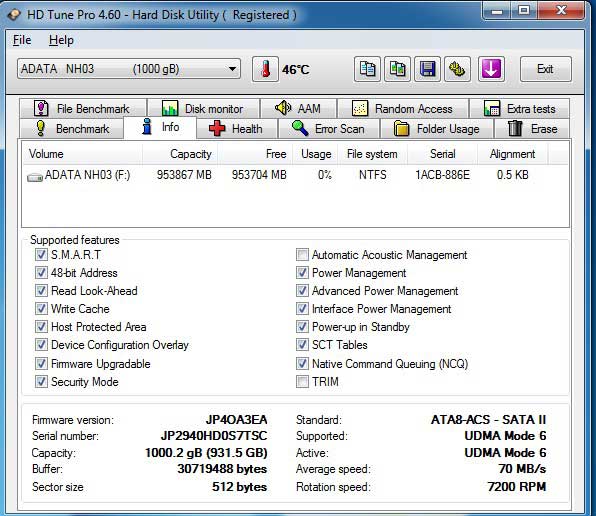Click the ADATA NH03 (F:) drive icon
Viewport: 596px width, 516px height.
35,177
